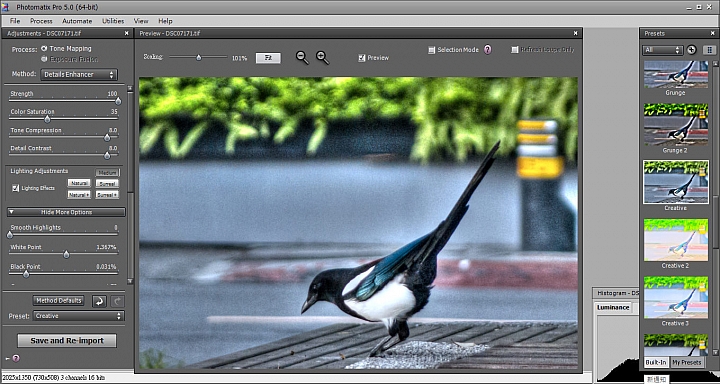Click the redo arrow in Adjustments panel
This screenshot has height=384, width=720.
(118, 301)
